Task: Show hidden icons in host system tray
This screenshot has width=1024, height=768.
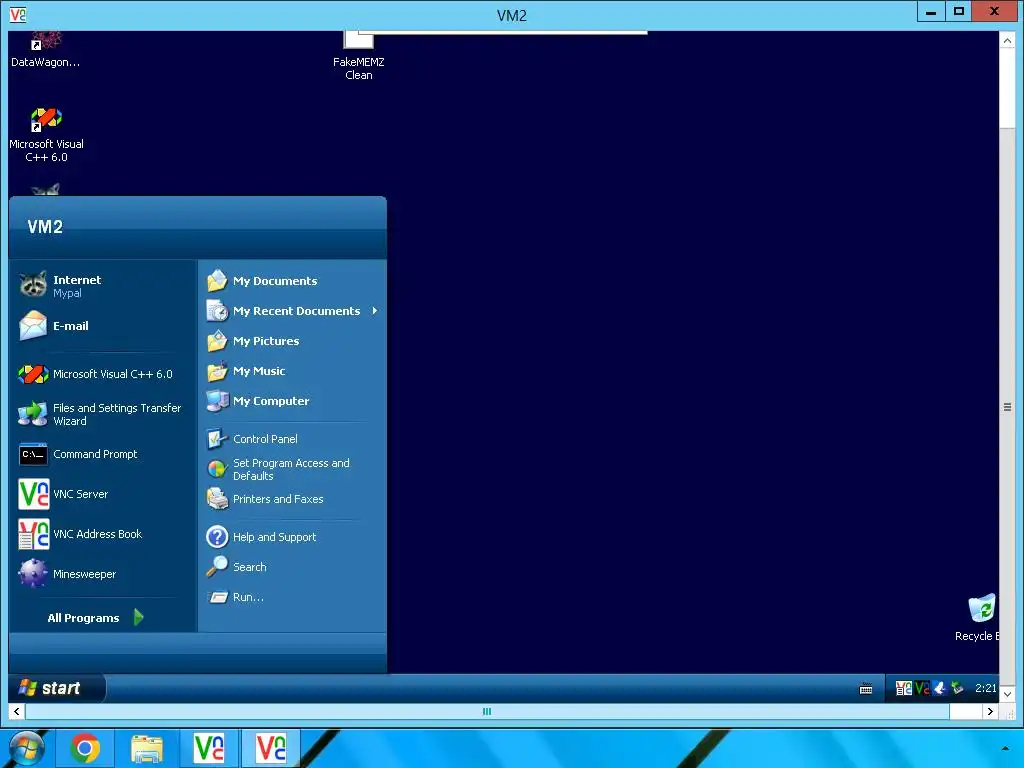Action: [1005, 749]
